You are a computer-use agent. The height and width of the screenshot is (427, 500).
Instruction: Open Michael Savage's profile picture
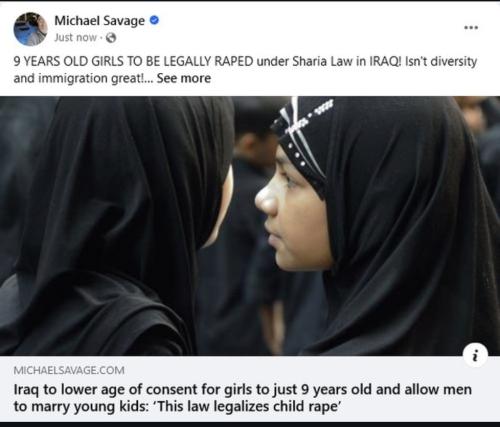click(x=30, y=29)
